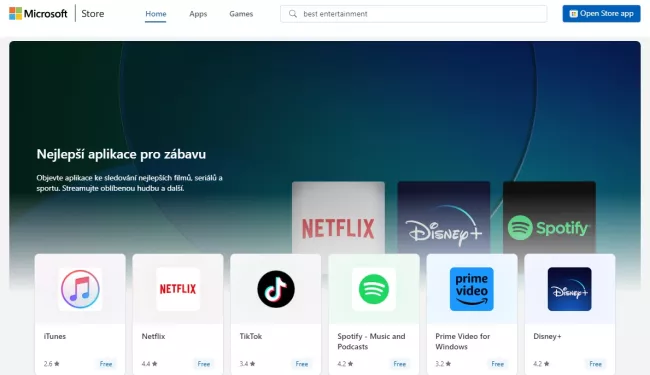
Task: Switch to the Games tab
Action: click(241, 14)
